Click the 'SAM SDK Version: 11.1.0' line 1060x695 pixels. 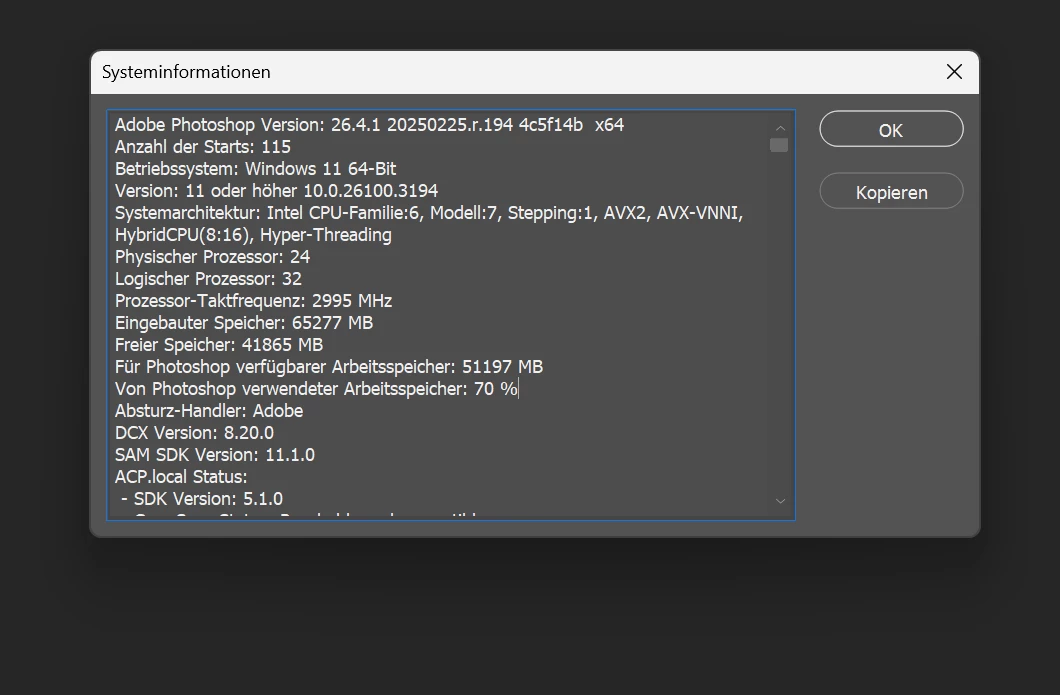point(214,455)
